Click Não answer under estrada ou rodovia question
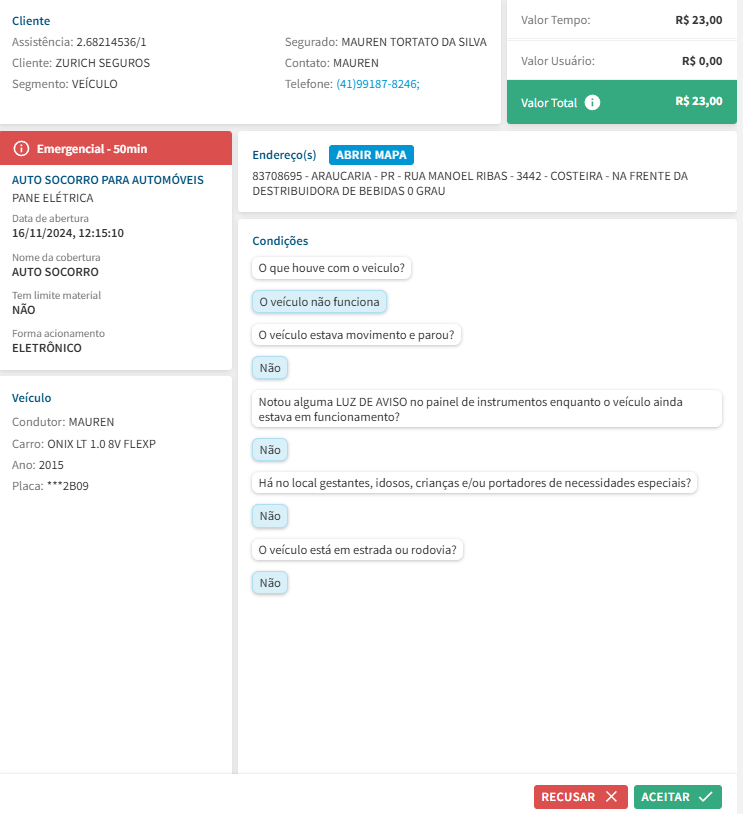Image resolution: width=743 pixels, height=814 pixels. pos(270,583)
